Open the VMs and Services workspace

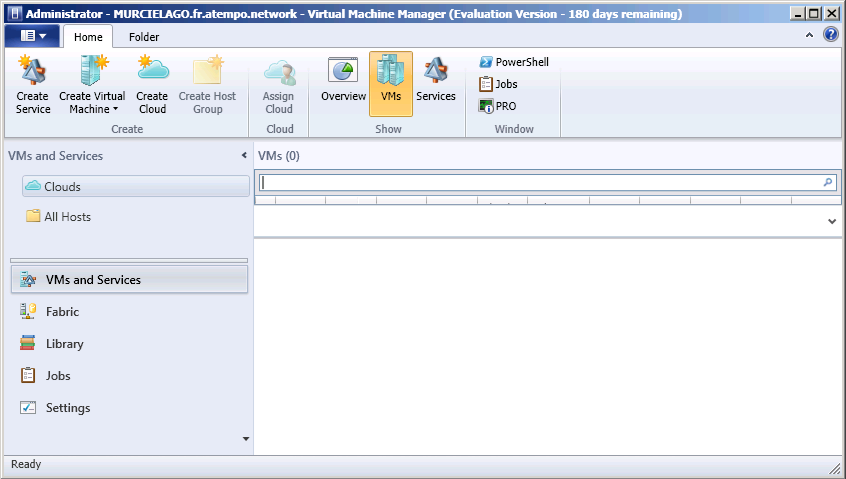click(129, 279)
